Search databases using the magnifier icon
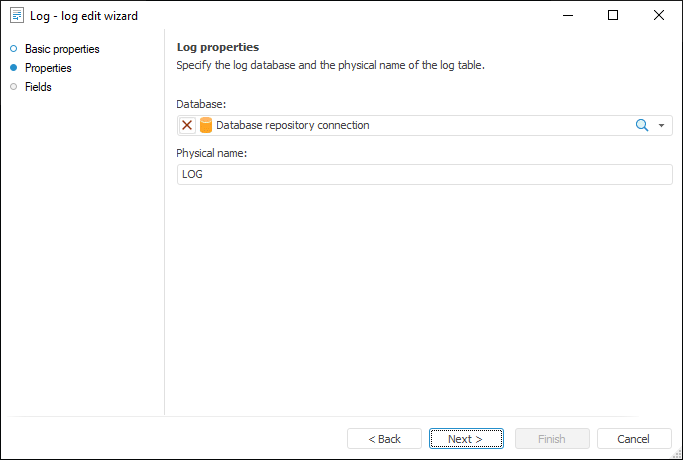Image resolution: width=683 pixels, height=460 pixels. 642,125
